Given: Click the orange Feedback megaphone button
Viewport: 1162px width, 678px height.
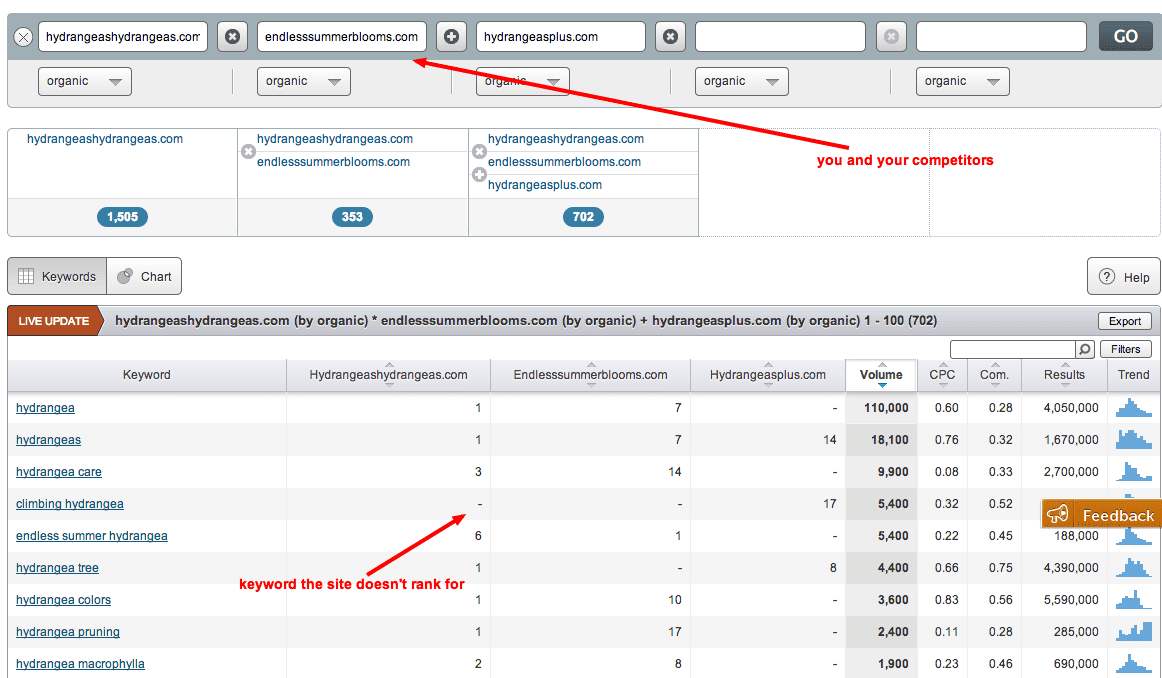Looking at the screenshot, I should (1101, 515).
